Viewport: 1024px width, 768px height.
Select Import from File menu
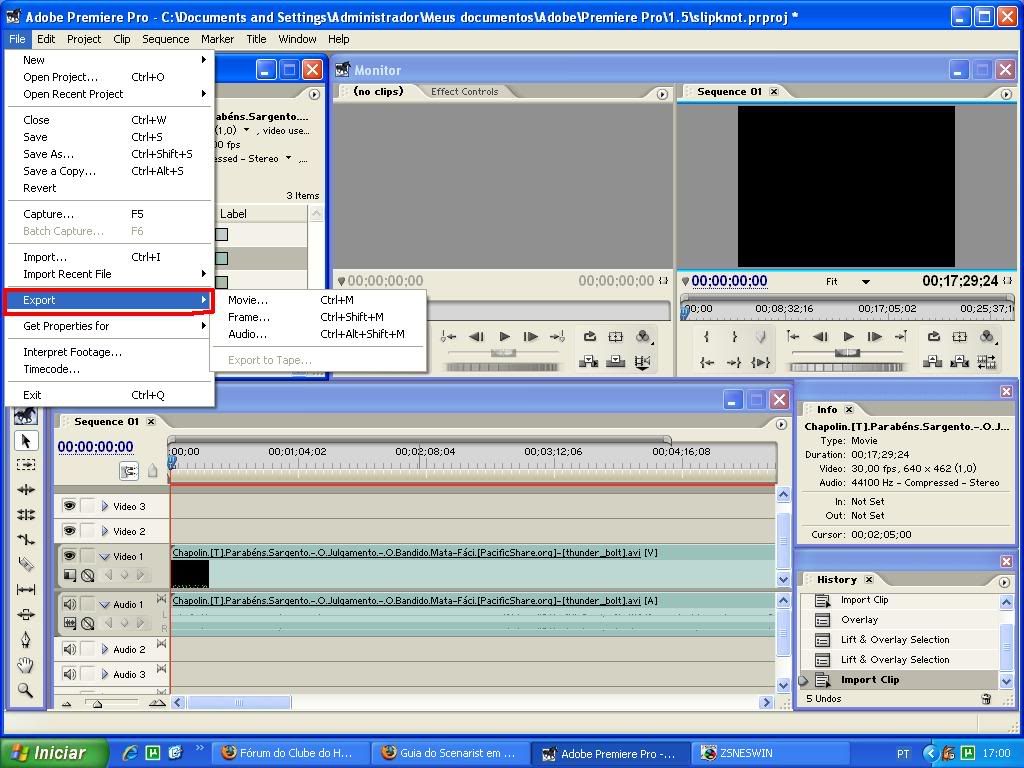point(108,257)
